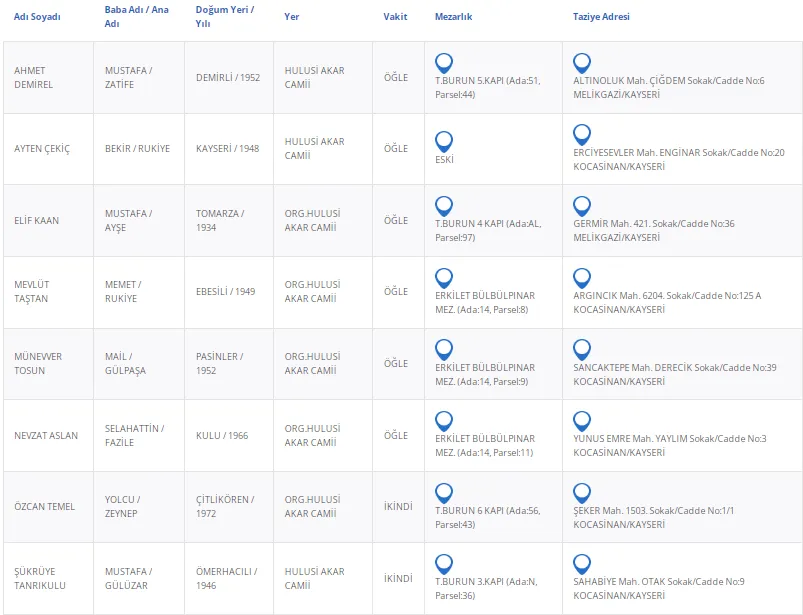The image size is (803, 615).
Task: Click cemetery map pin for Nevzat Aslan
Action: click(x=444, y=421)
